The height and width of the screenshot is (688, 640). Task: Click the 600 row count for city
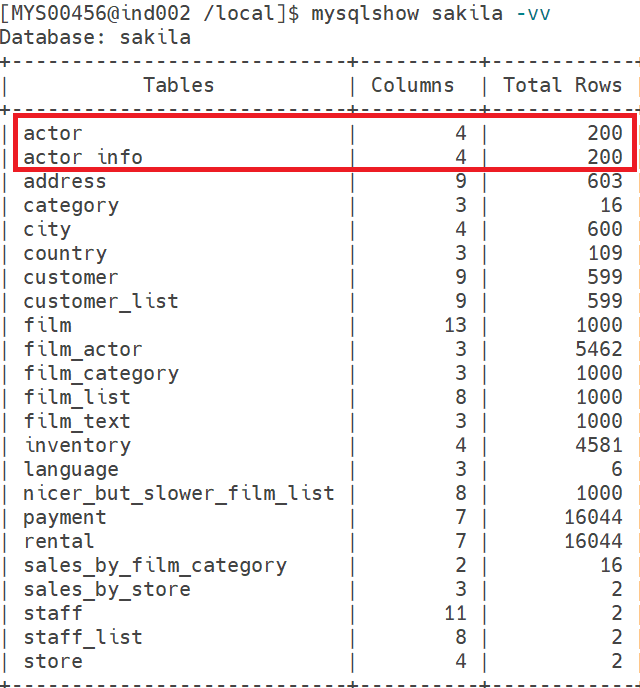(605, 229)
